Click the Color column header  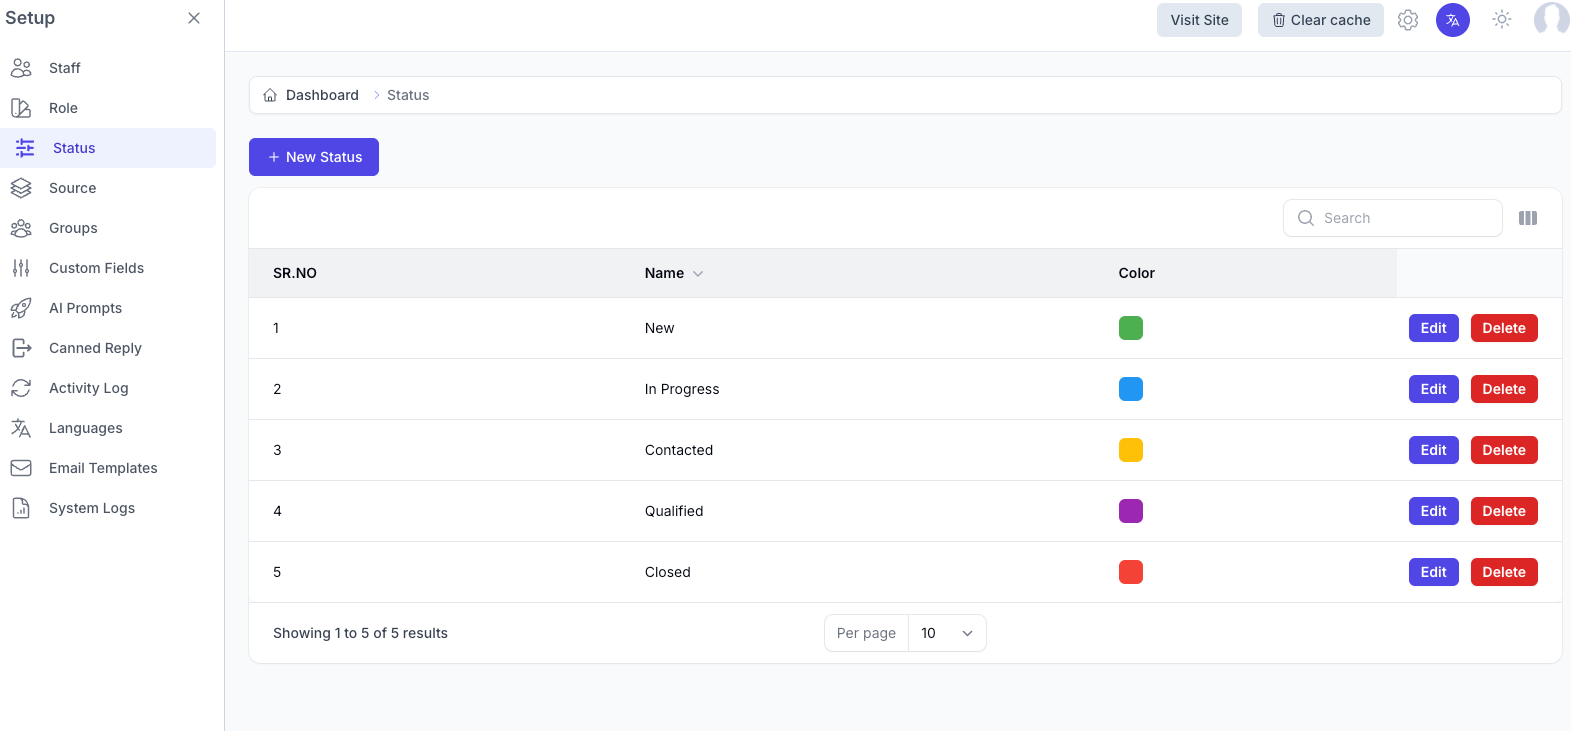1137,273
